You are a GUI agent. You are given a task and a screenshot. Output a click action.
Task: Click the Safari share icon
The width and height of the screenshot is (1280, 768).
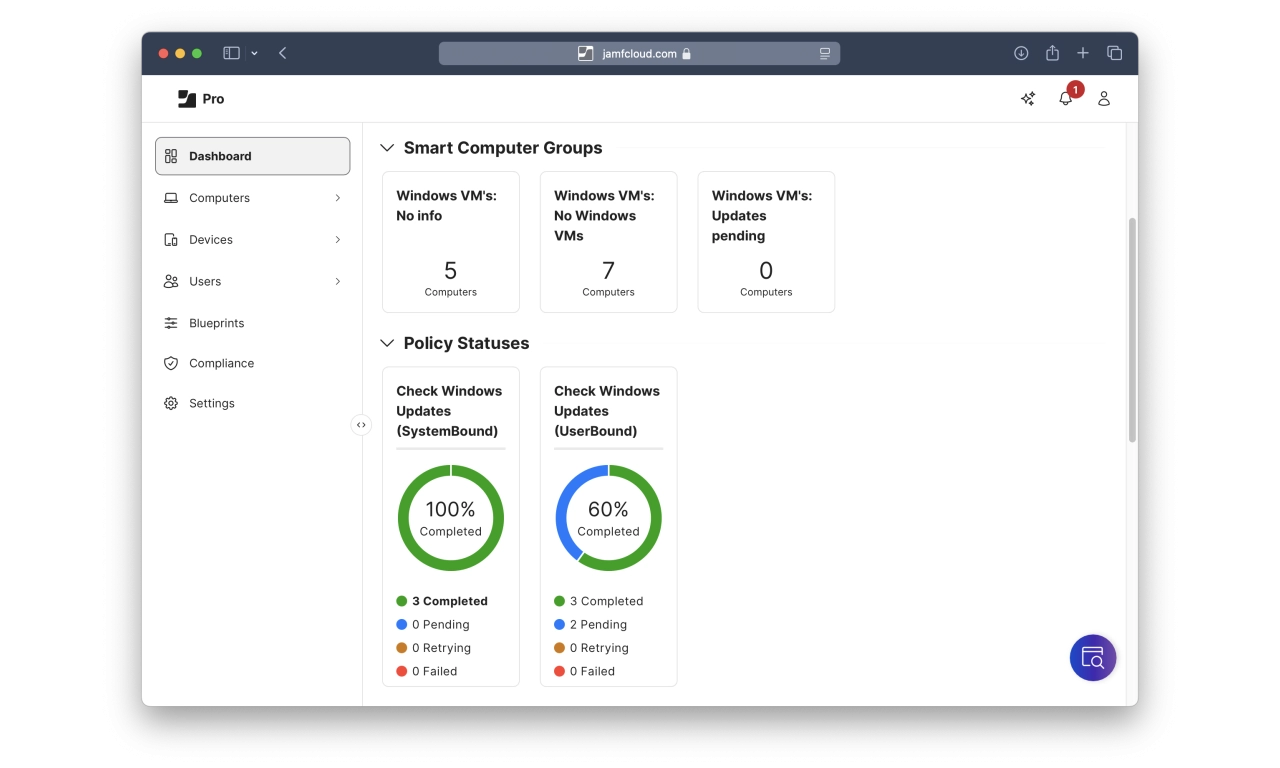[x=1052, y=53]
